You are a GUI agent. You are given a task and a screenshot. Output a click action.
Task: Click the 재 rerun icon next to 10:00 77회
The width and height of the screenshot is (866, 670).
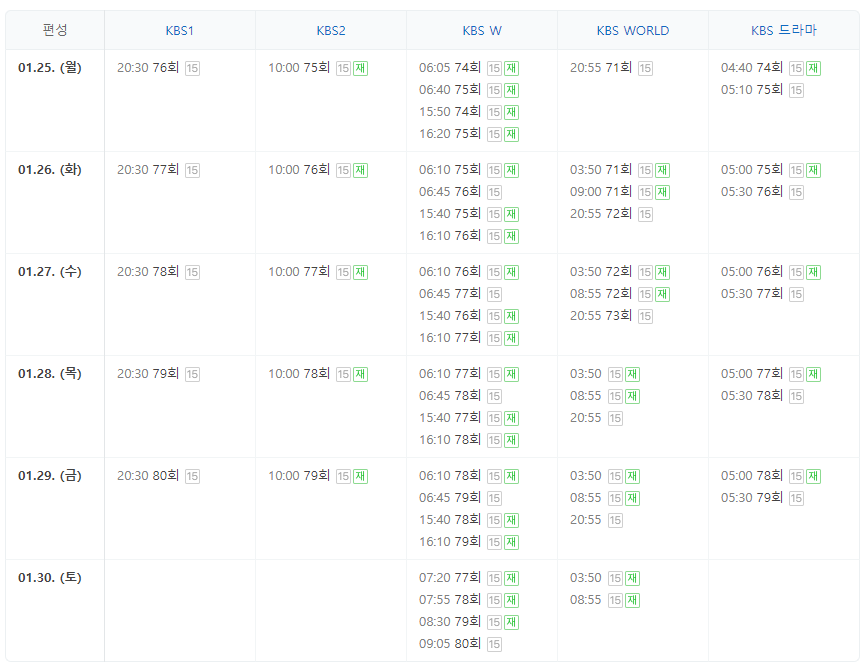pyautogui.click(x=361, y=273)
